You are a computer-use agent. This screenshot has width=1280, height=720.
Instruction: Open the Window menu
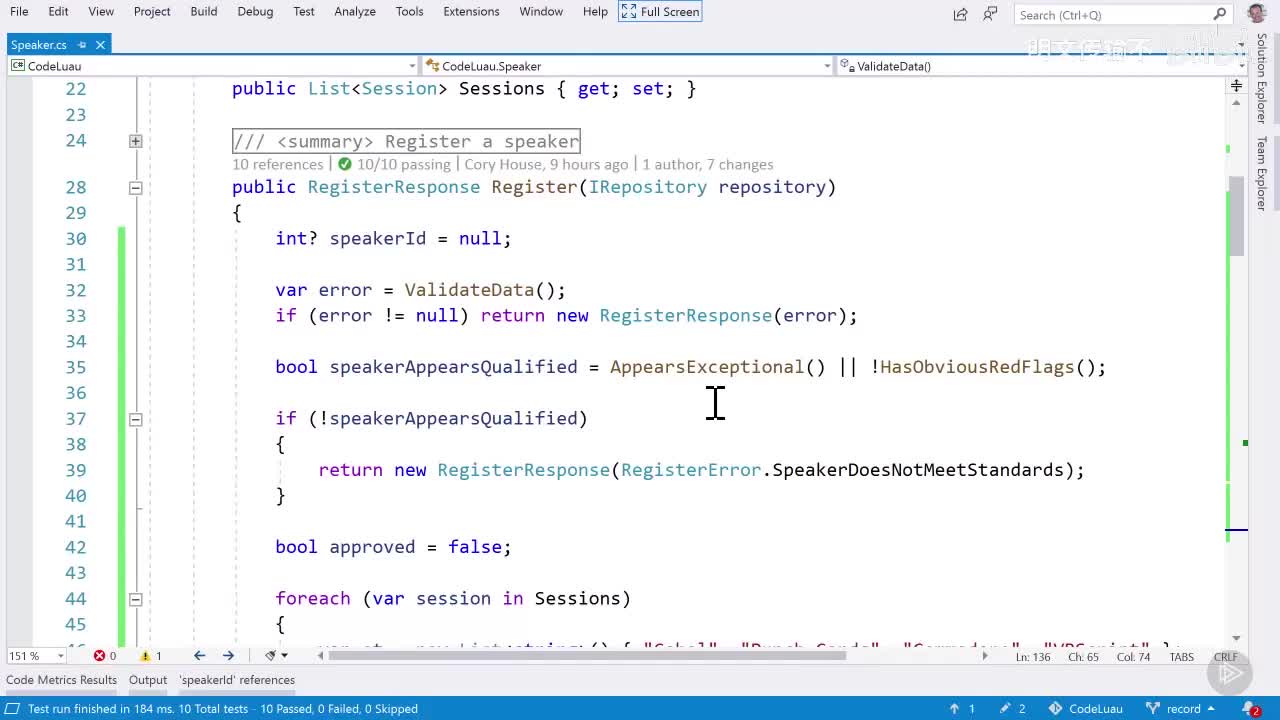(541, 11)
